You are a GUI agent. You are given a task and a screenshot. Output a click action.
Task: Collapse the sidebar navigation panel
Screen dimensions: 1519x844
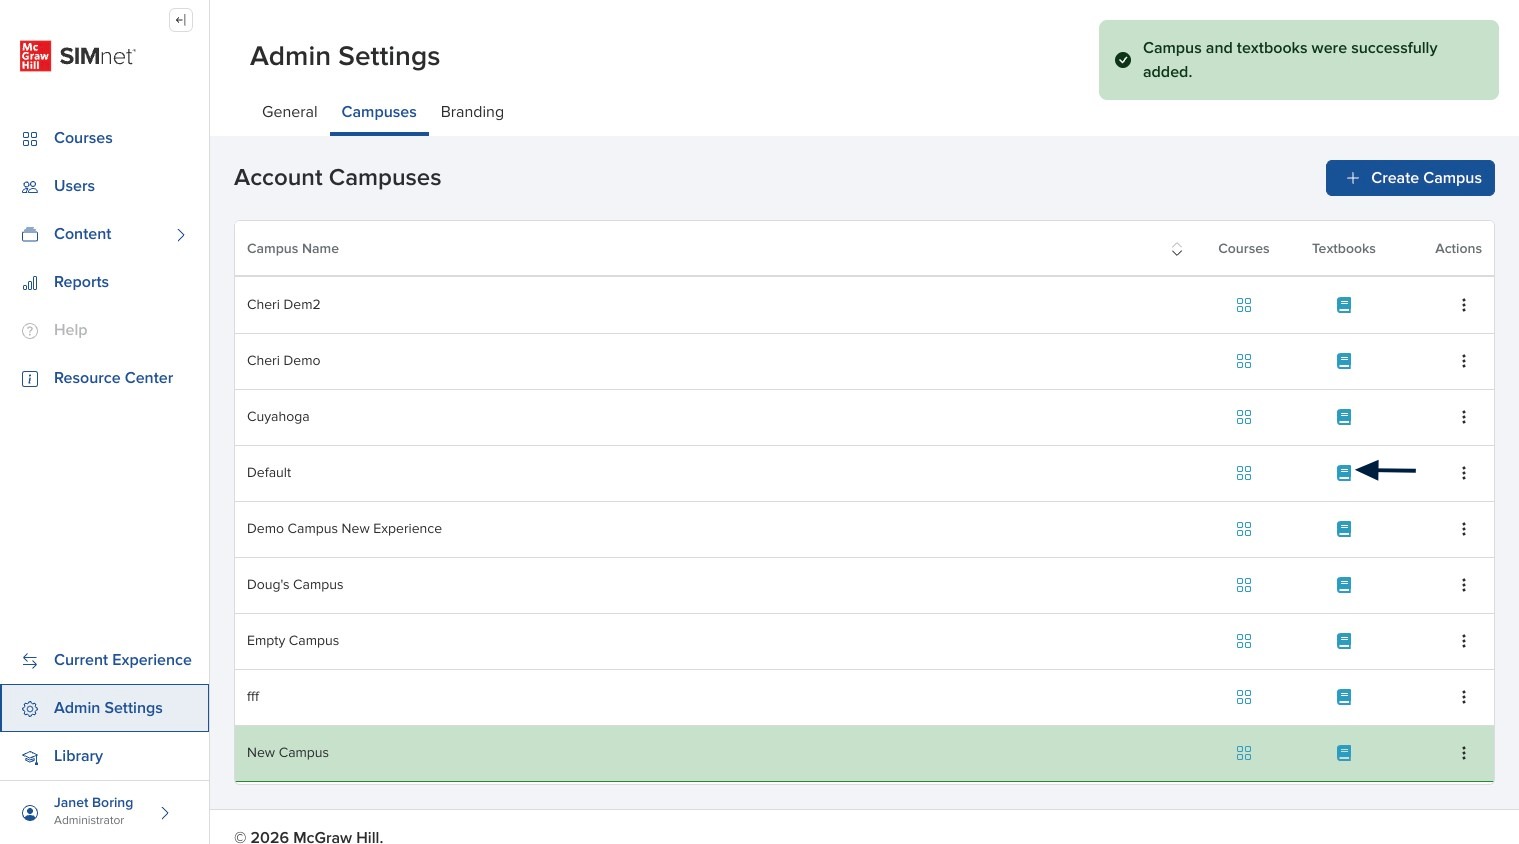pyautogui.click(x=181, y=20)
